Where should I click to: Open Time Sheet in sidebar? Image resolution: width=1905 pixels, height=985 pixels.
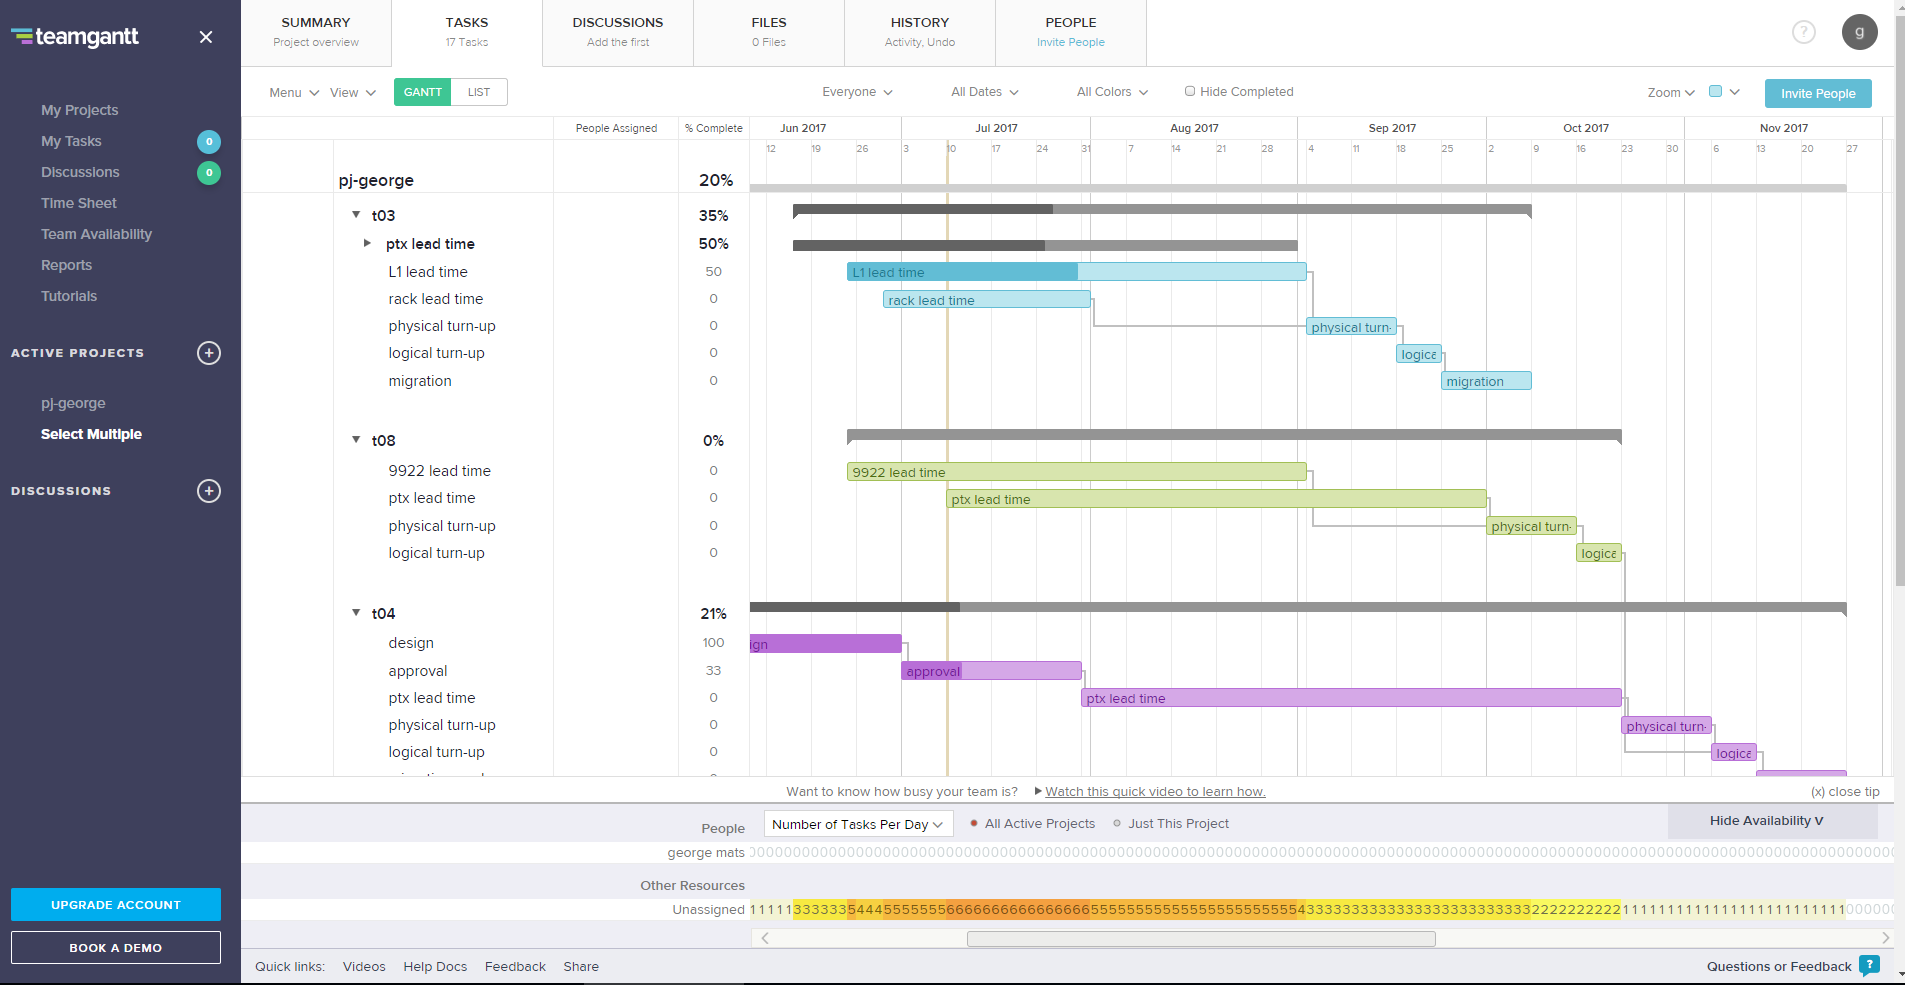tap(78, 203)
